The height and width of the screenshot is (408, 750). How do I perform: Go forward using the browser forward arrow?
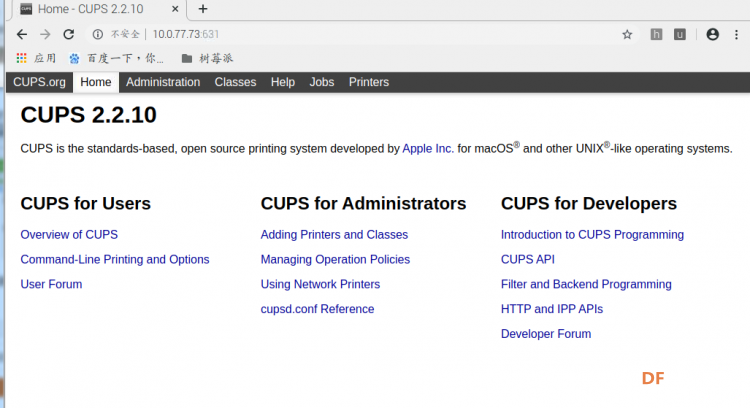pos(45,34)
